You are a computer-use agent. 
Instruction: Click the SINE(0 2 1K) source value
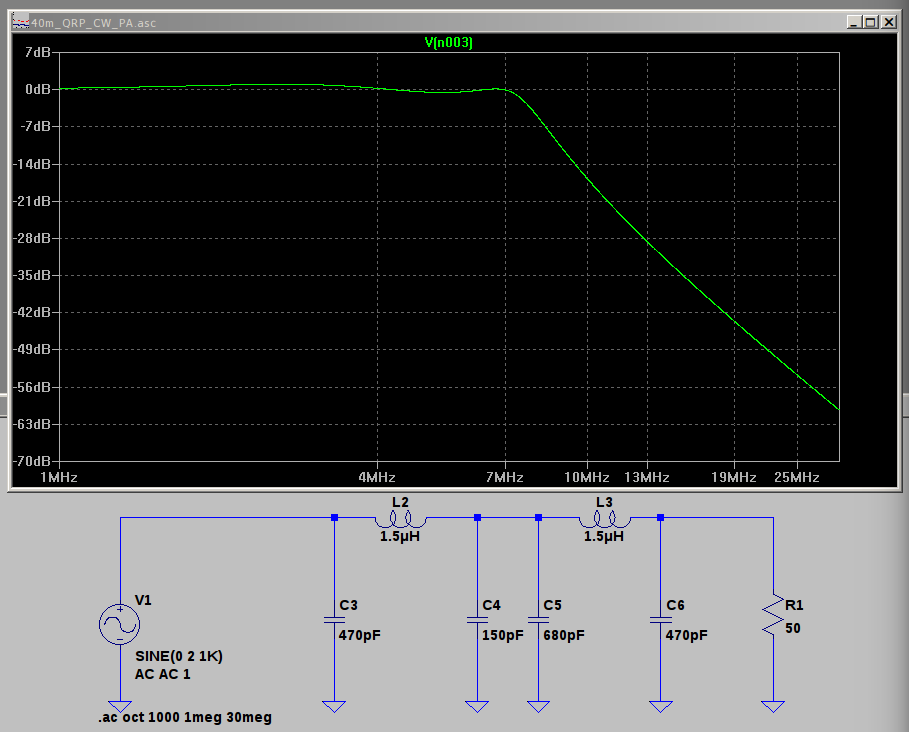point(178,658)
